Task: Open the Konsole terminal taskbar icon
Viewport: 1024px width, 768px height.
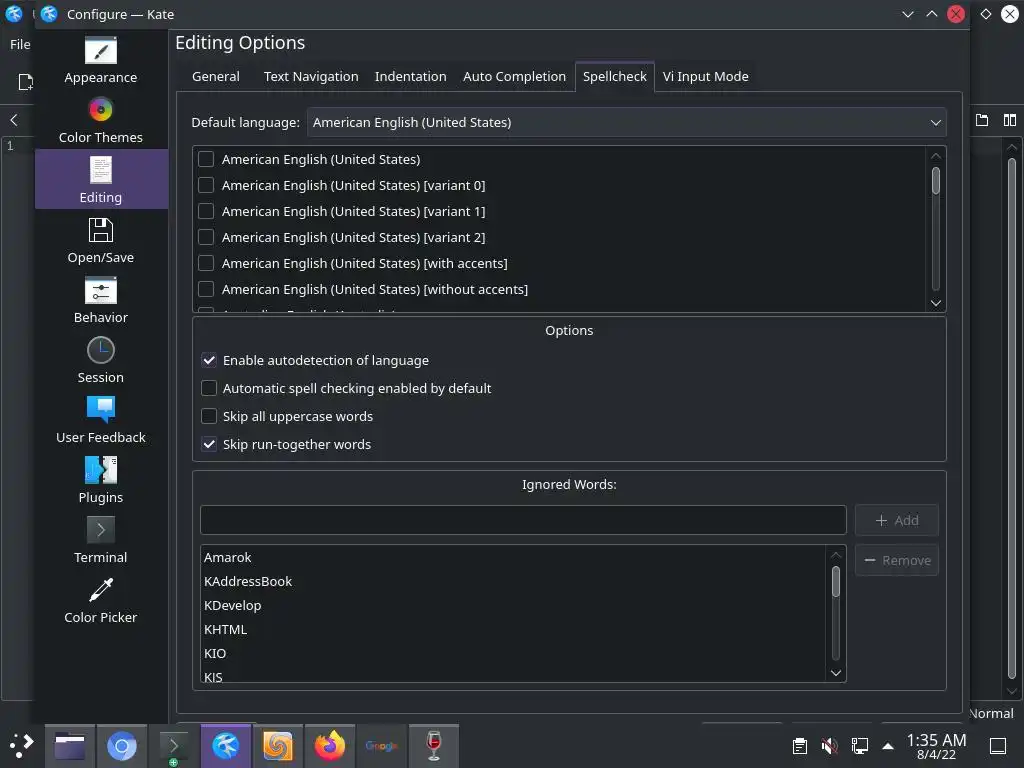Action: tap(174, 746)
